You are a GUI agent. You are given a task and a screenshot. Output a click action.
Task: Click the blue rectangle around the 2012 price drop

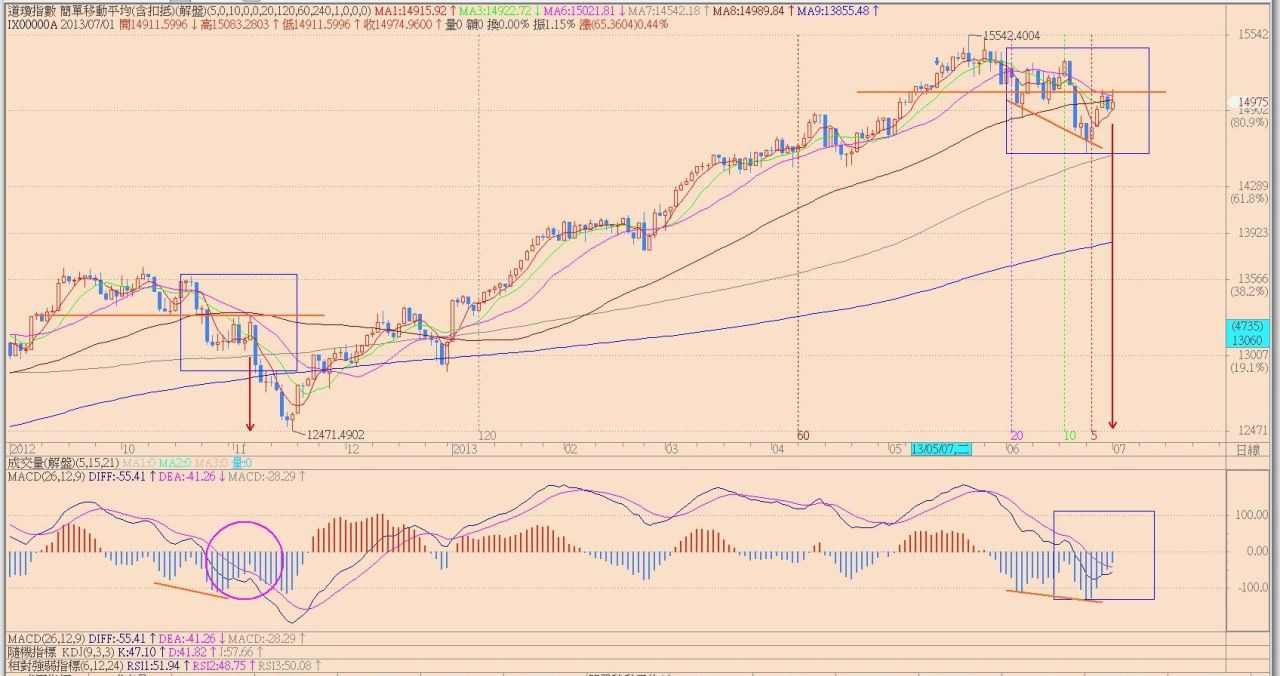pyautogui.click(x=239, y=275)
